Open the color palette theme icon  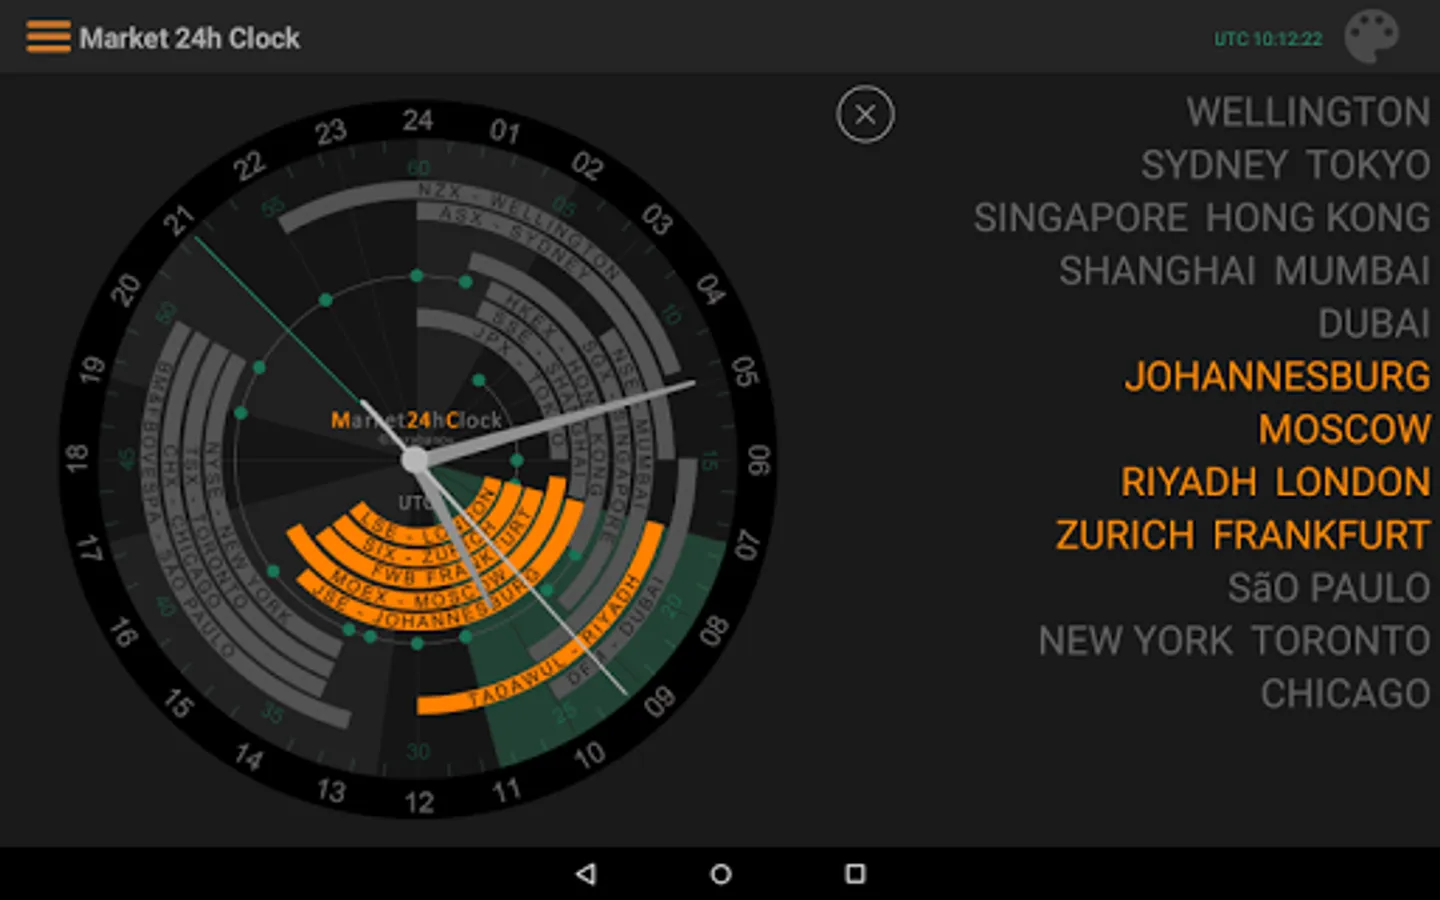coord(1371,37)
